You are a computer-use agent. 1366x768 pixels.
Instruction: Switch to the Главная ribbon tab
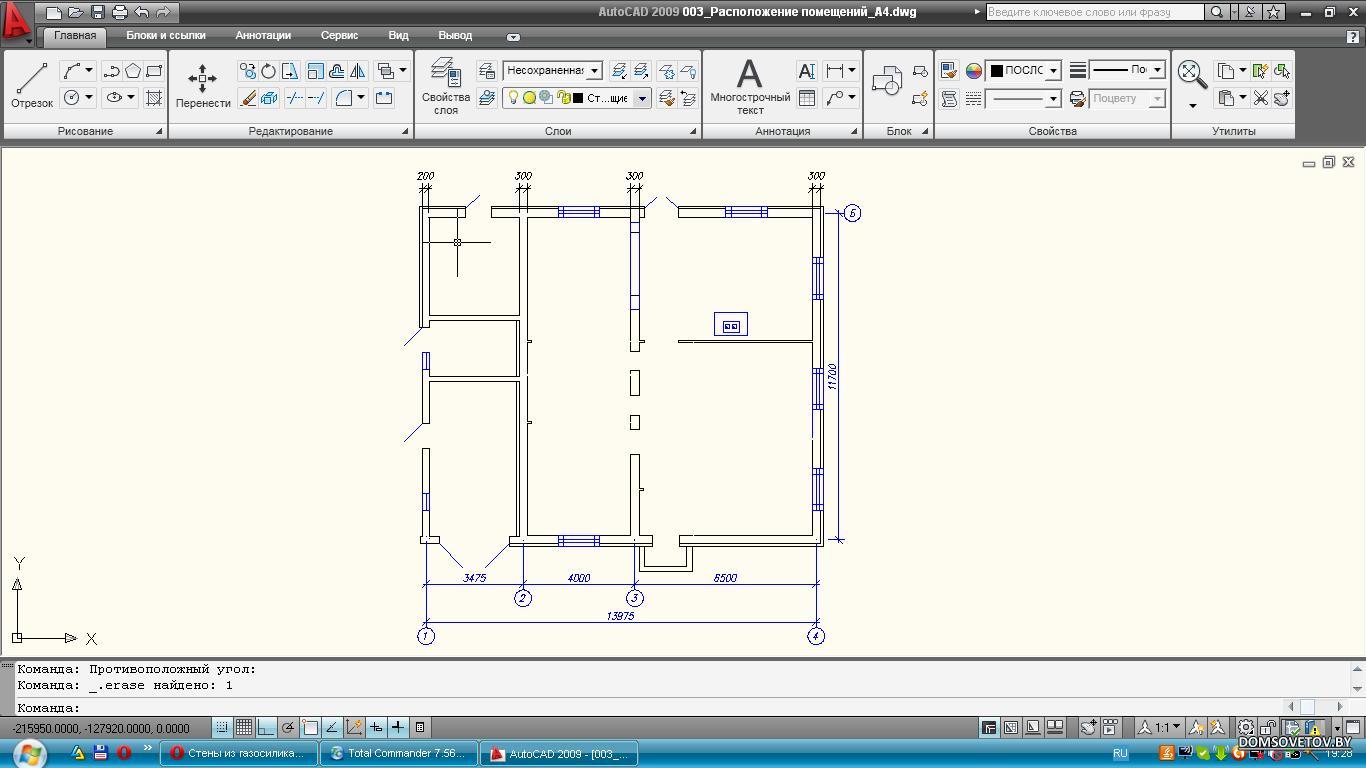[75, 35]
